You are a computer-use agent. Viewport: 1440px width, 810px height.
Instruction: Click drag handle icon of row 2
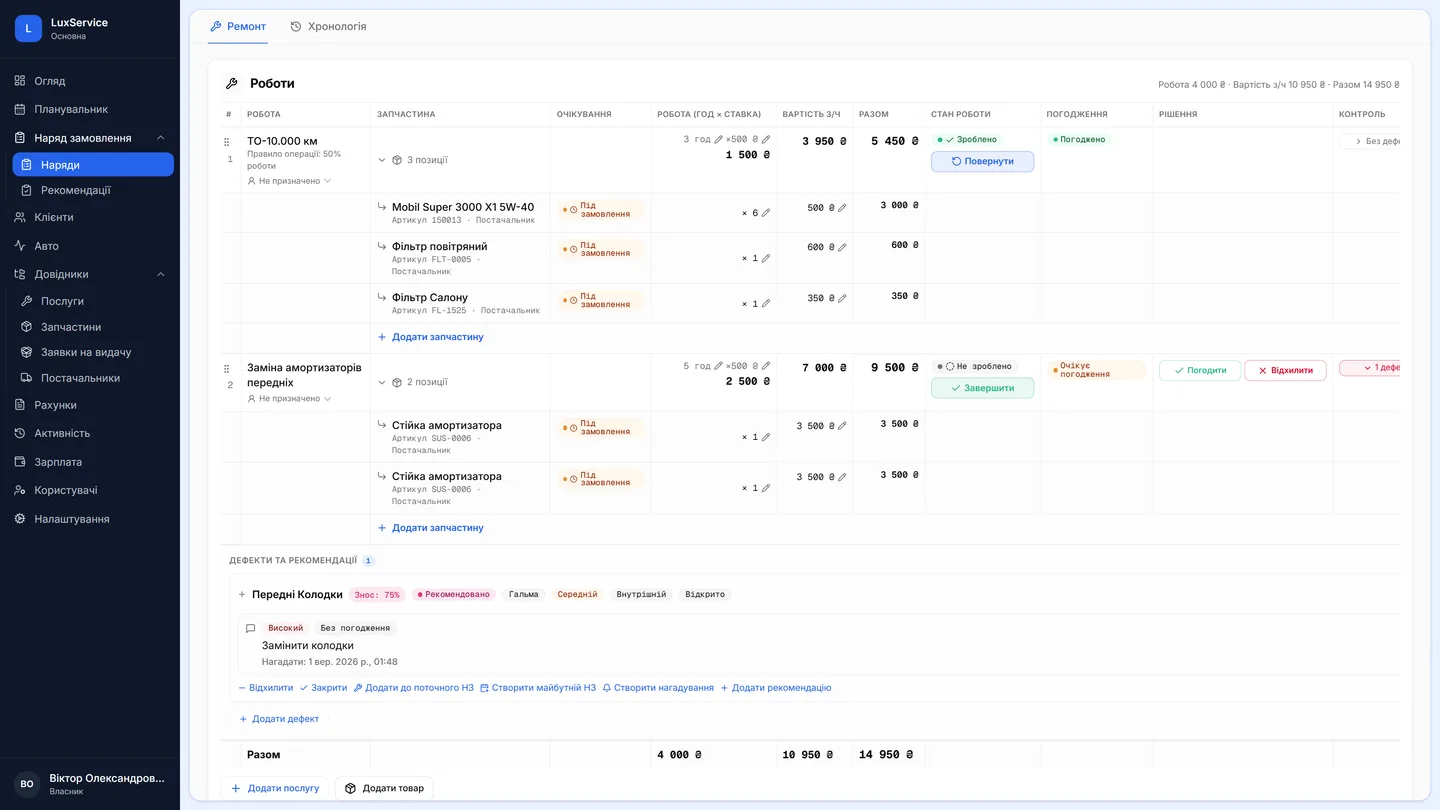pos(226,369)
